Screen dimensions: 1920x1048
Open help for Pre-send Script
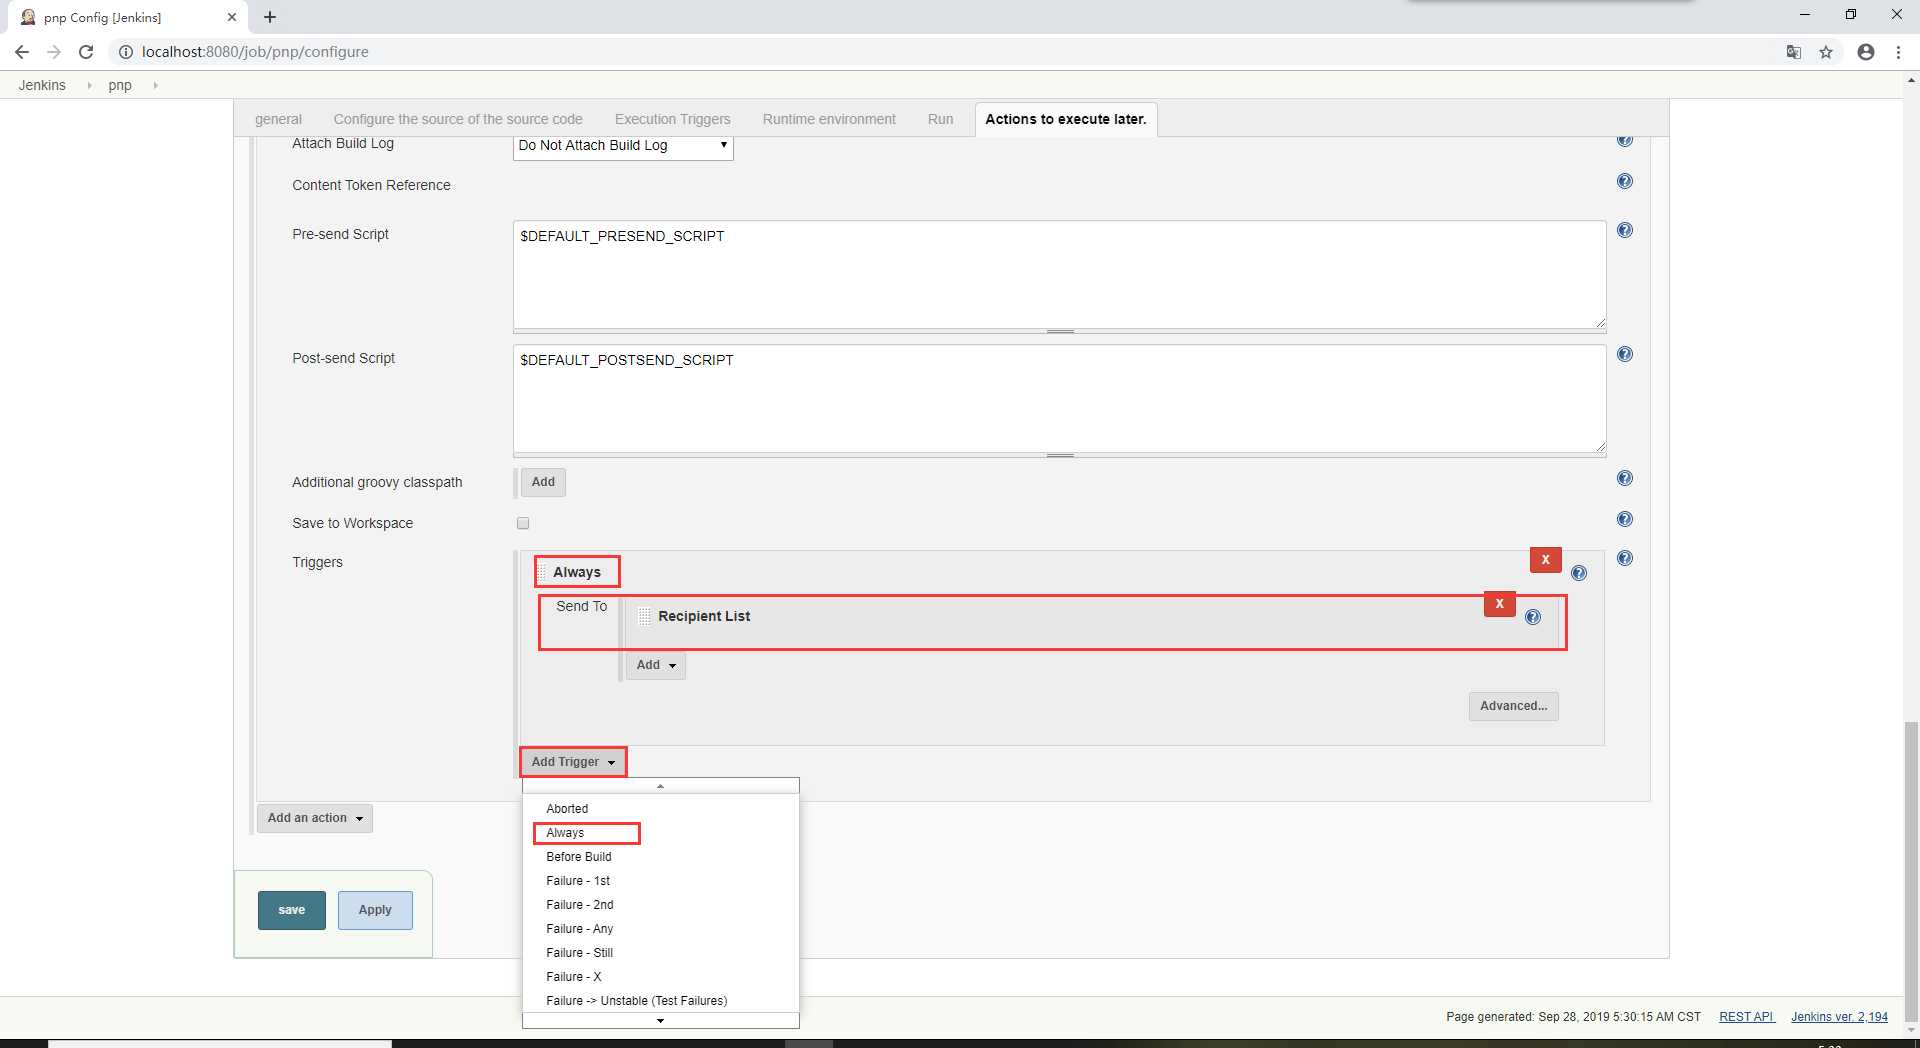(1625, 230)
